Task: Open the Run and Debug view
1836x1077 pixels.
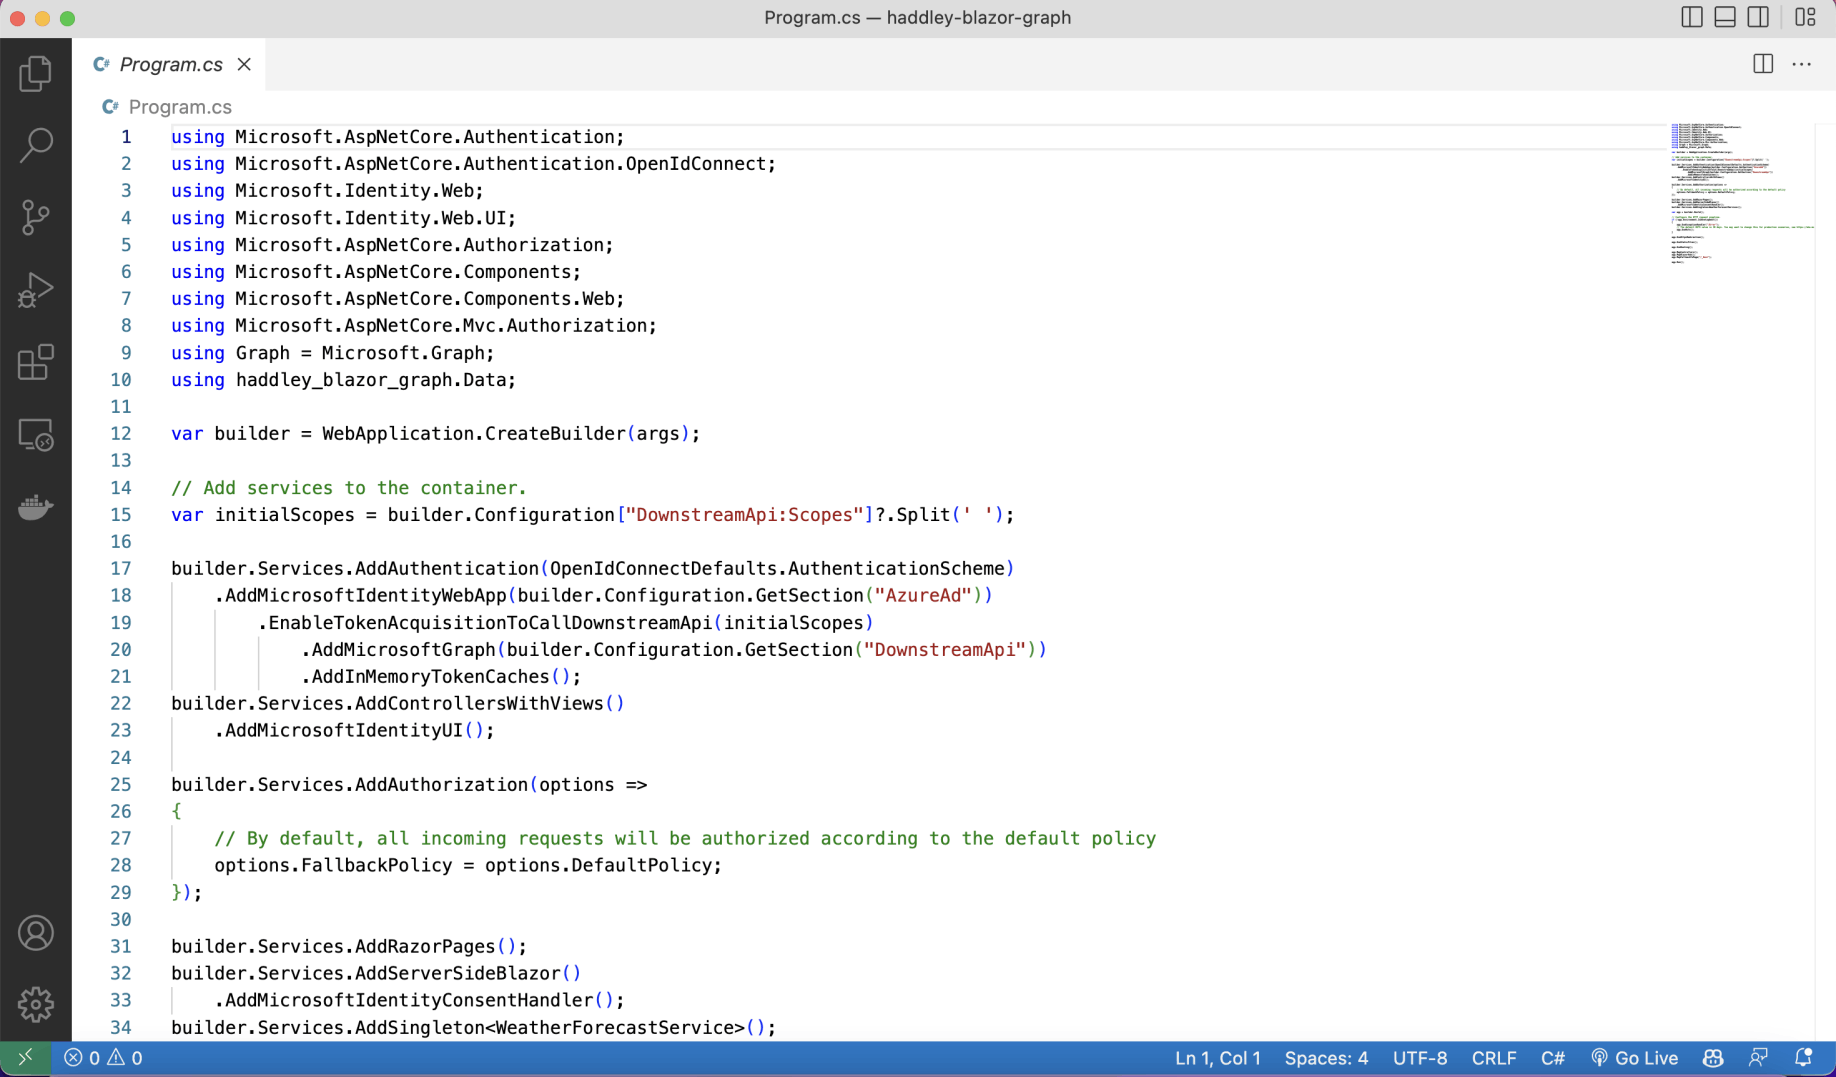Action: [x=36, y=290]
